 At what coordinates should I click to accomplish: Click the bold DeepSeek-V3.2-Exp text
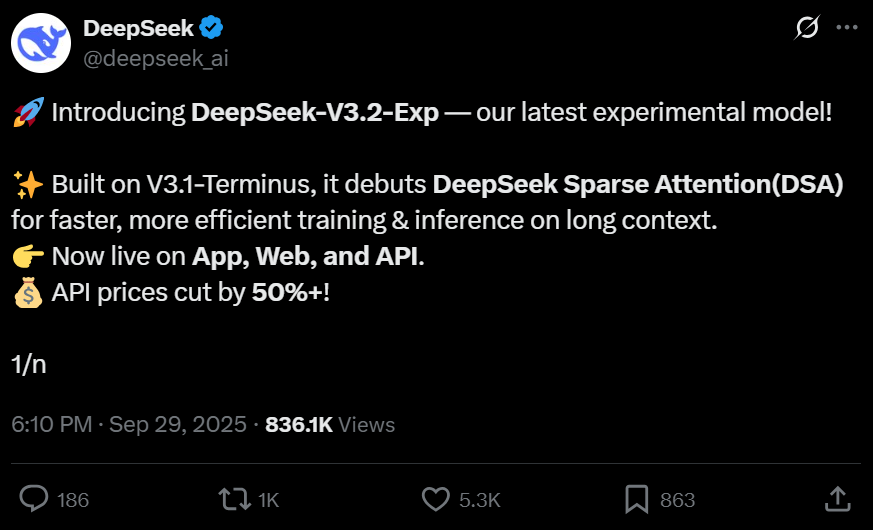click(314, 112)
